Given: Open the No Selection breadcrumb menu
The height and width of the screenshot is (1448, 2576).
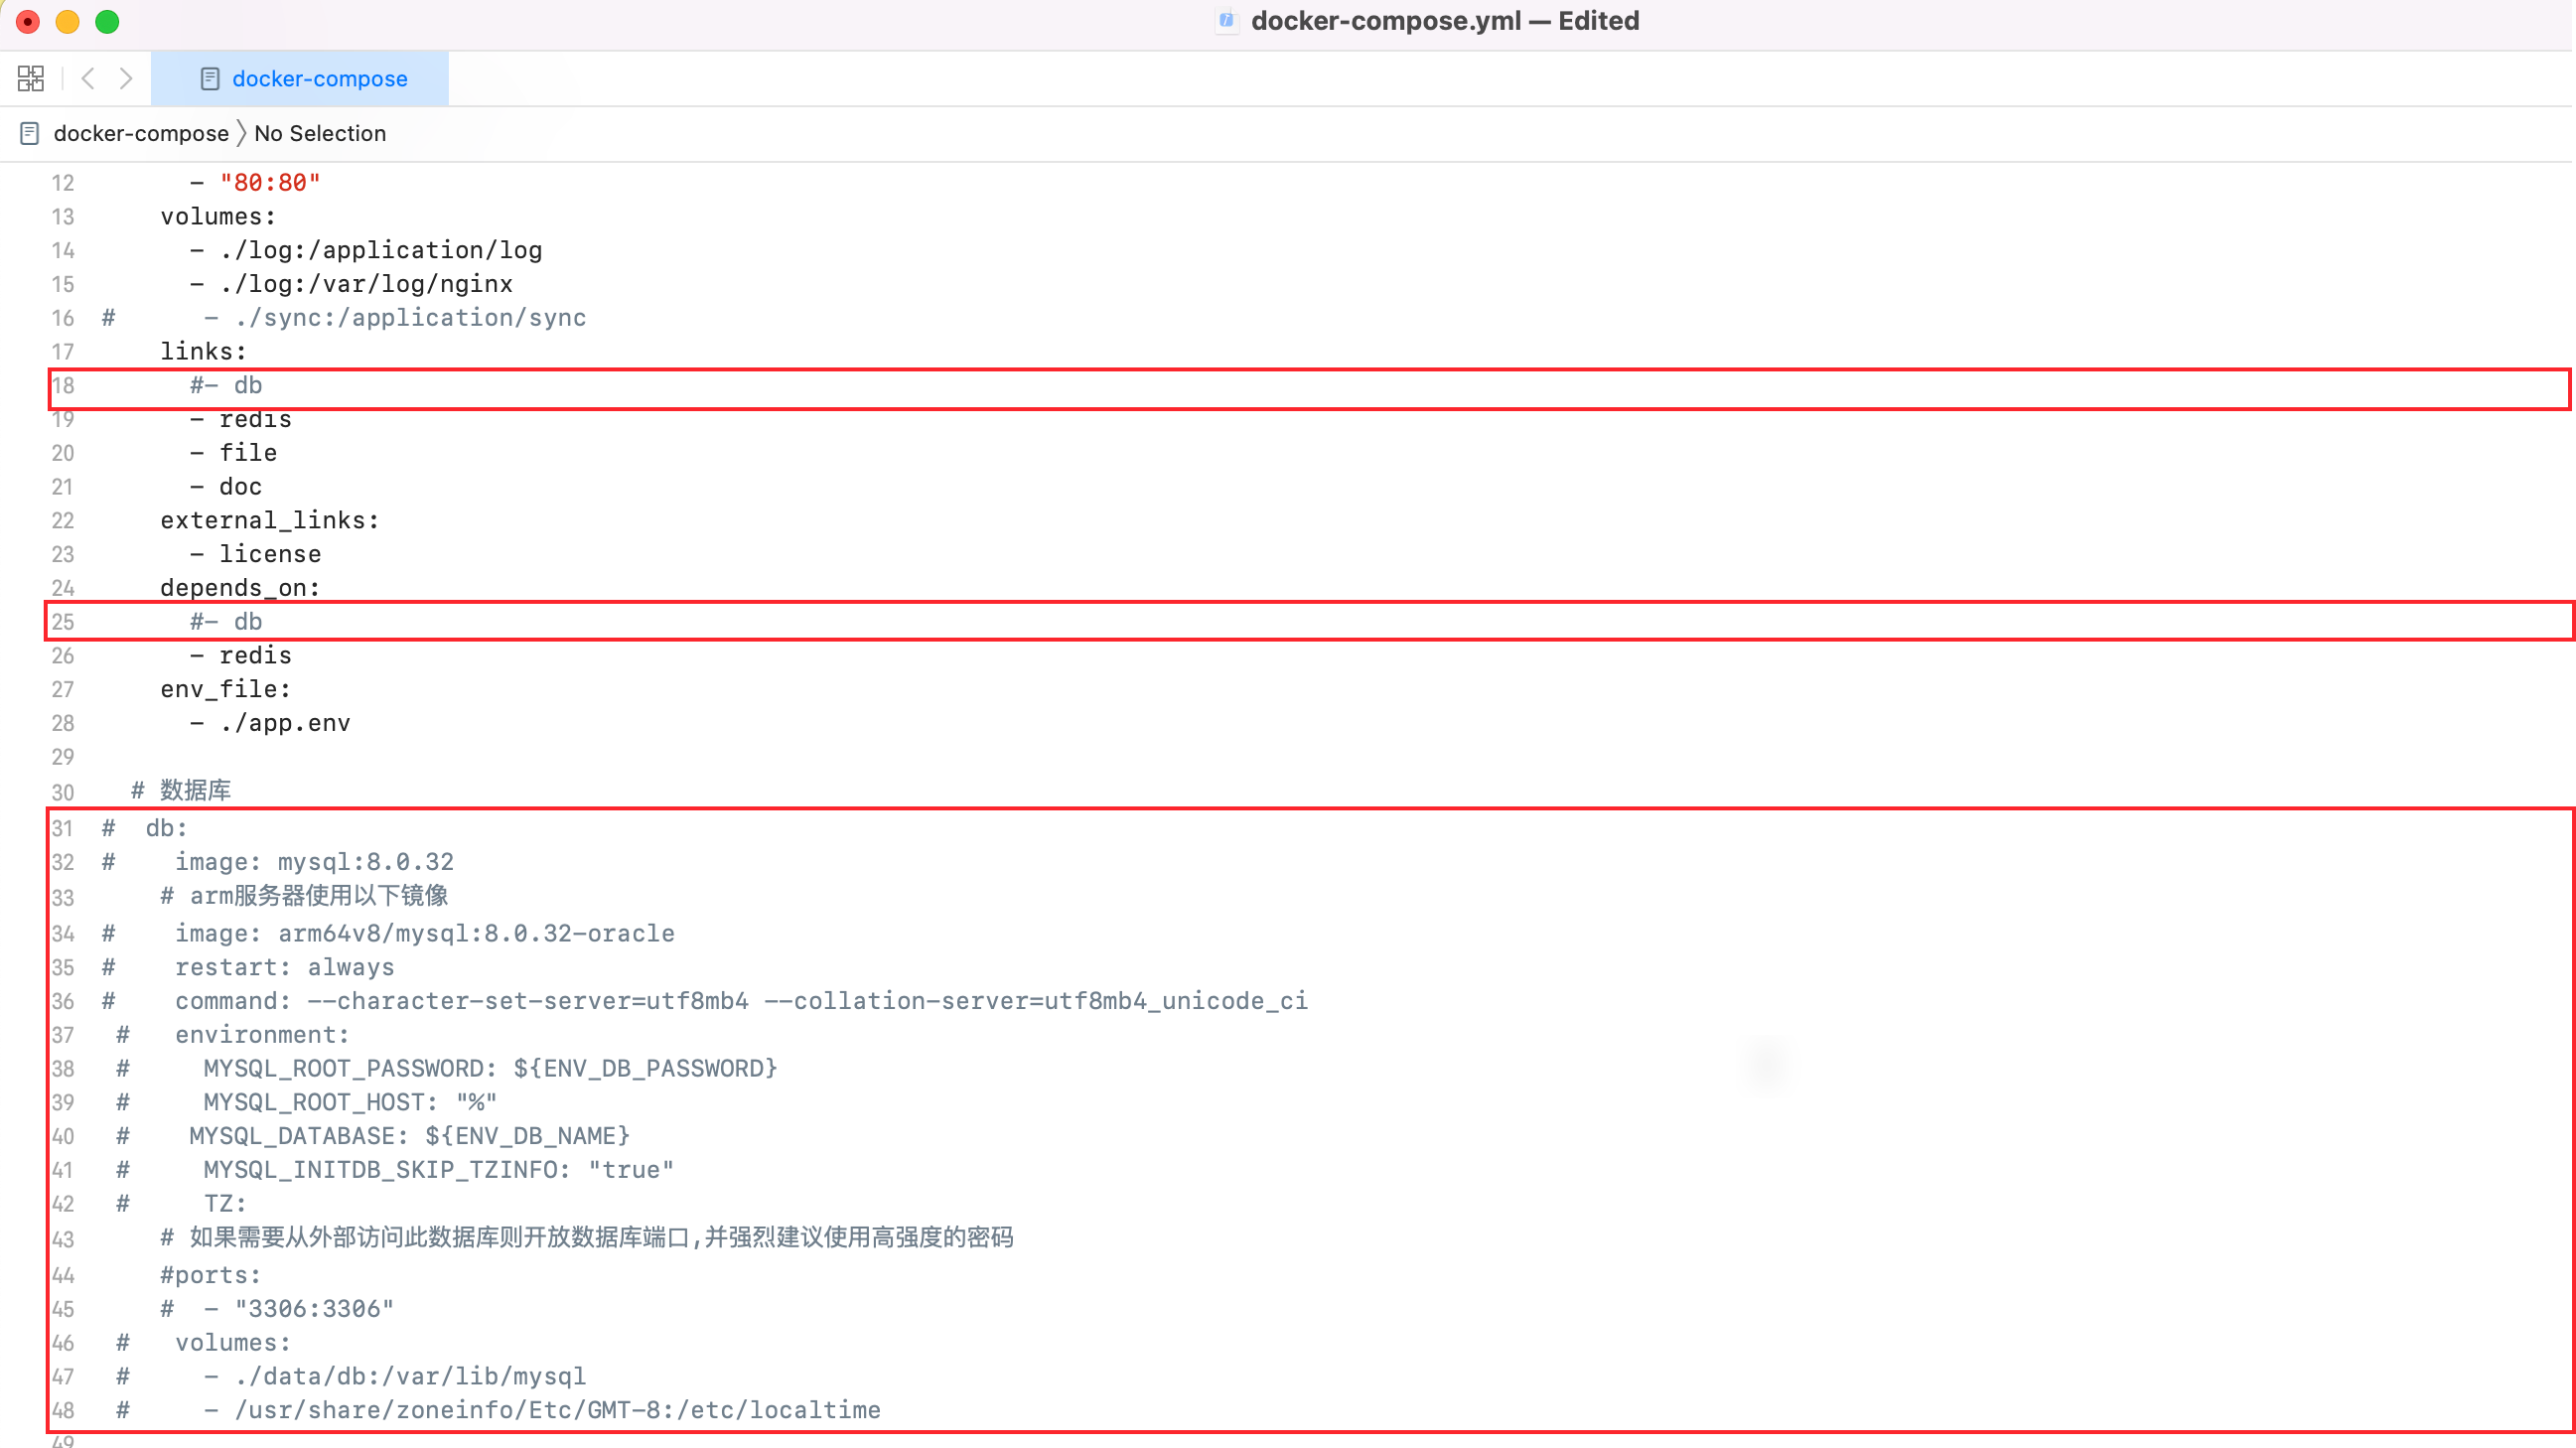Looking at the screenshot, I should [320, 133].
